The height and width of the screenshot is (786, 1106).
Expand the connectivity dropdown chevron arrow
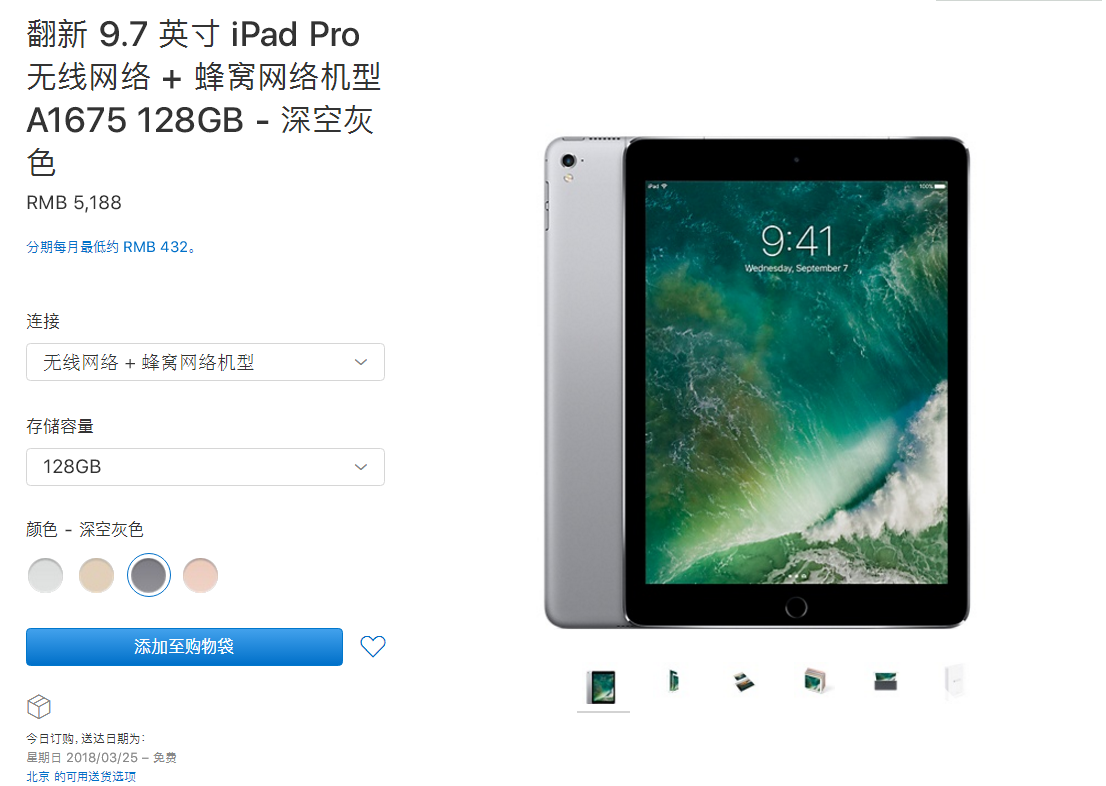[361, 362]
